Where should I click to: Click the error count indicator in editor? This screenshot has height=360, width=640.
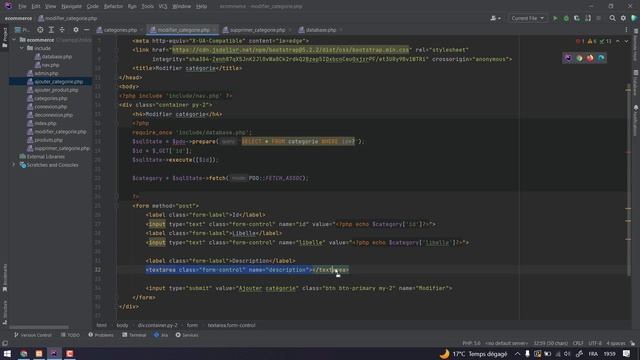coord(580,41)
